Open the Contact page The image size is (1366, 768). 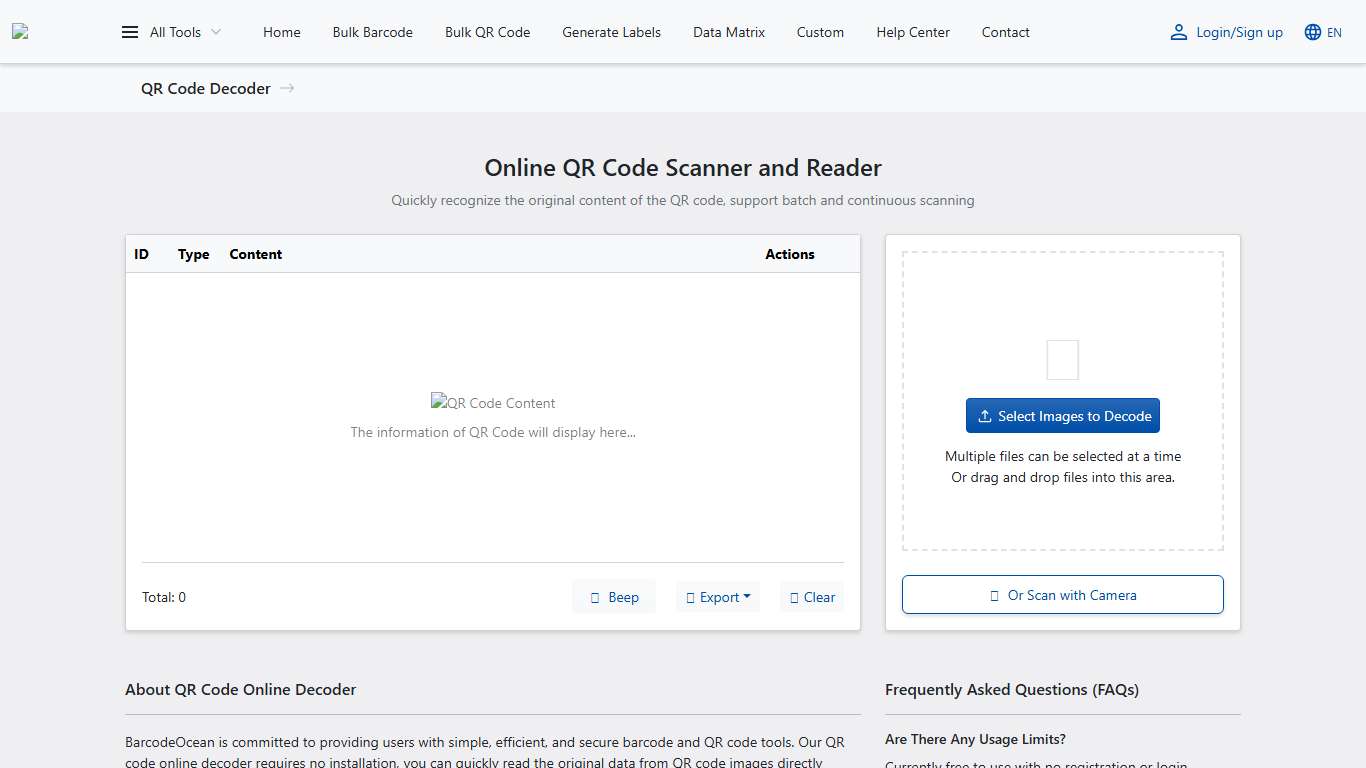(x=1005, y=31)
